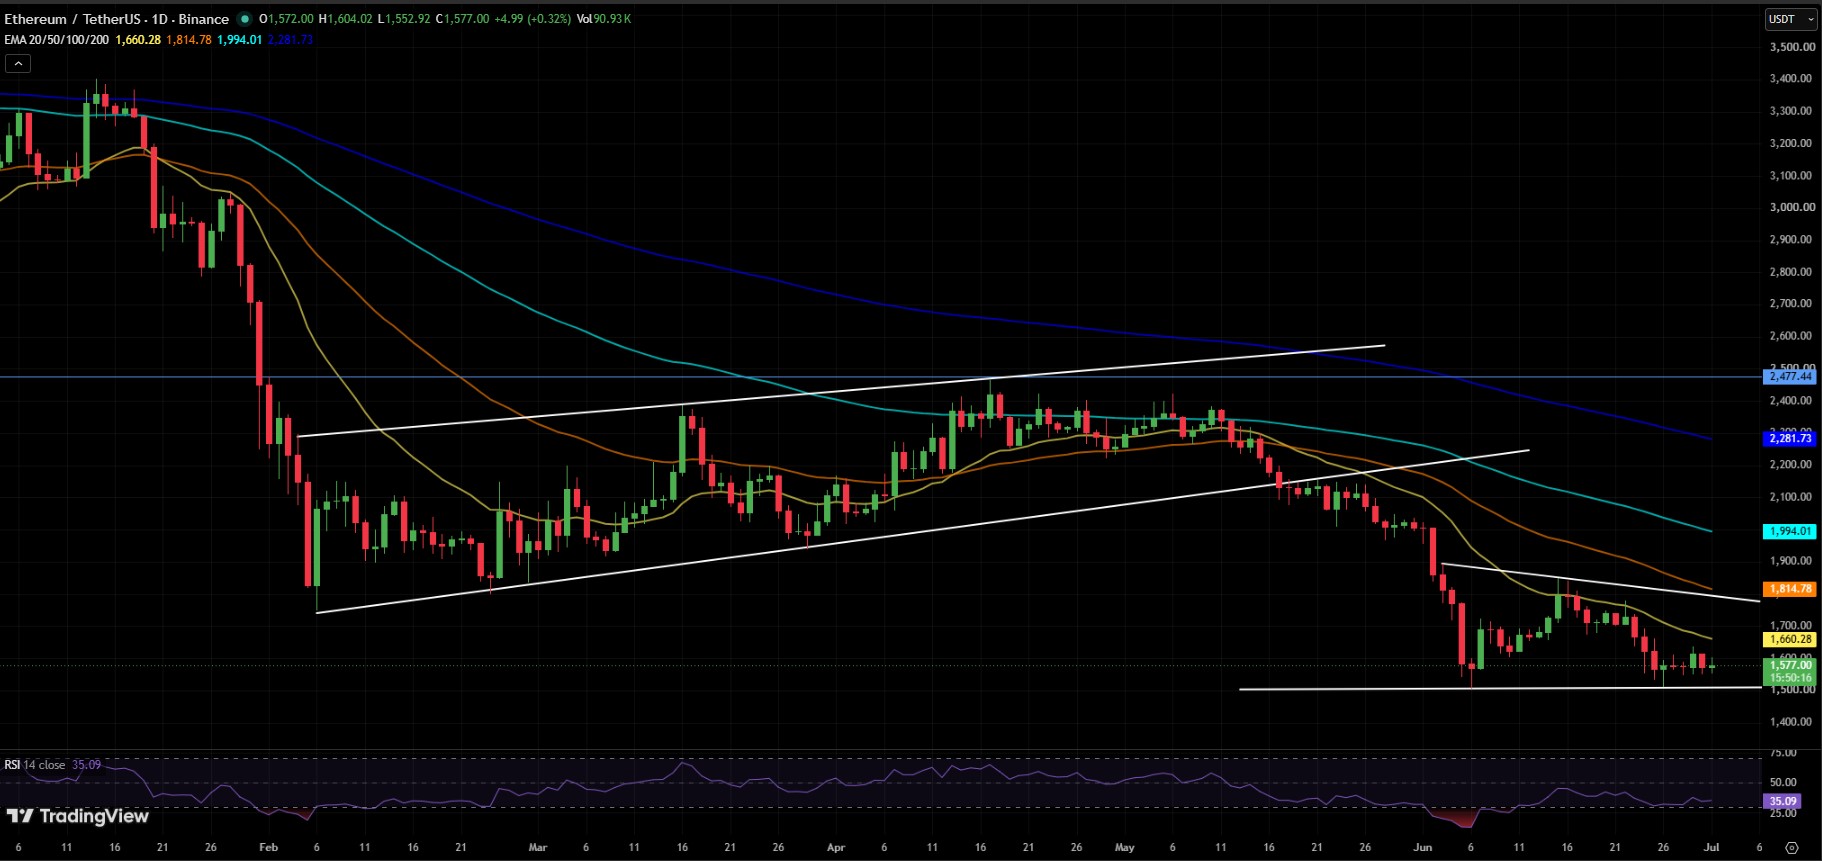Click the close price value 1,577.00
Screen dimensions: 1822x861
click(467, 19)
